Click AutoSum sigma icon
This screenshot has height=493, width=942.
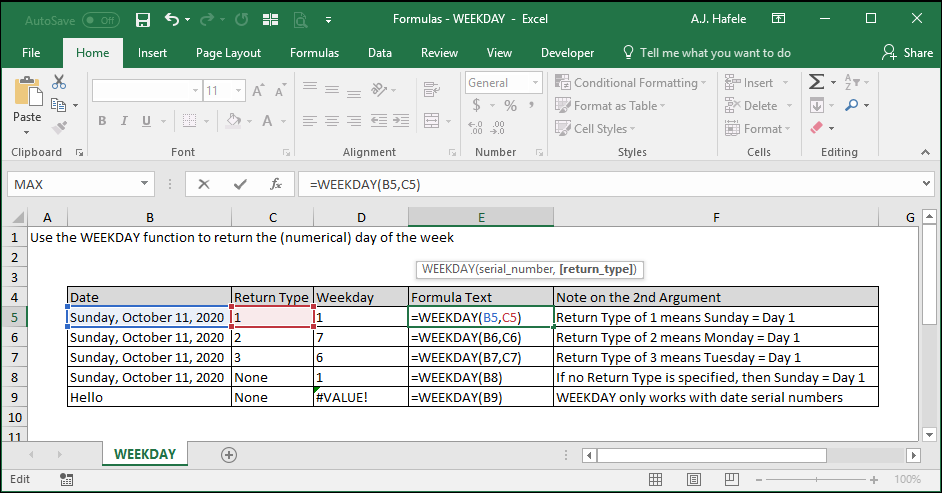[816, 82]
